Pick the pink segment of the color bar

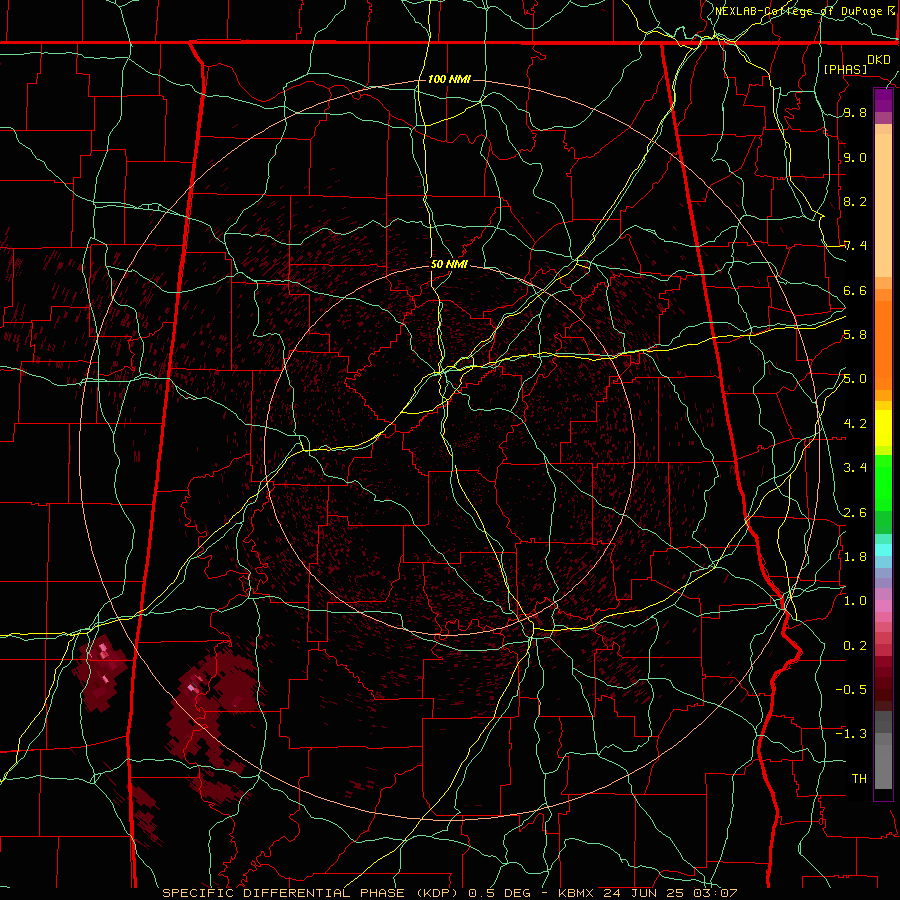[x=883, y=606]
